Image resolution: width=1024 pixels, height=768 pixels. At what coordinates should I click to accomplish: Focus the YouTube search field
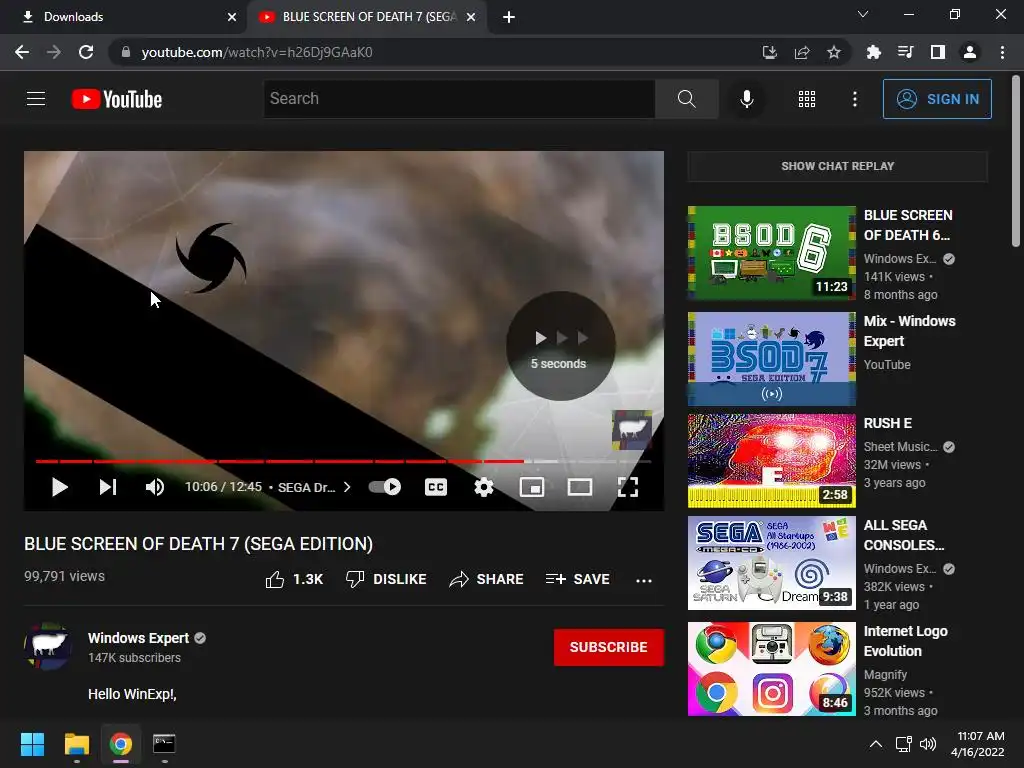coord(459,99)
